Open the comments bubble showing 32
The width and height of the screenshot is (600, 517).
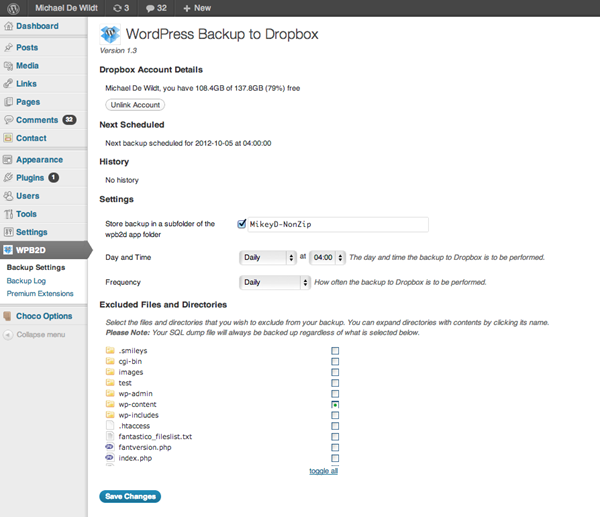pos(156,8)
